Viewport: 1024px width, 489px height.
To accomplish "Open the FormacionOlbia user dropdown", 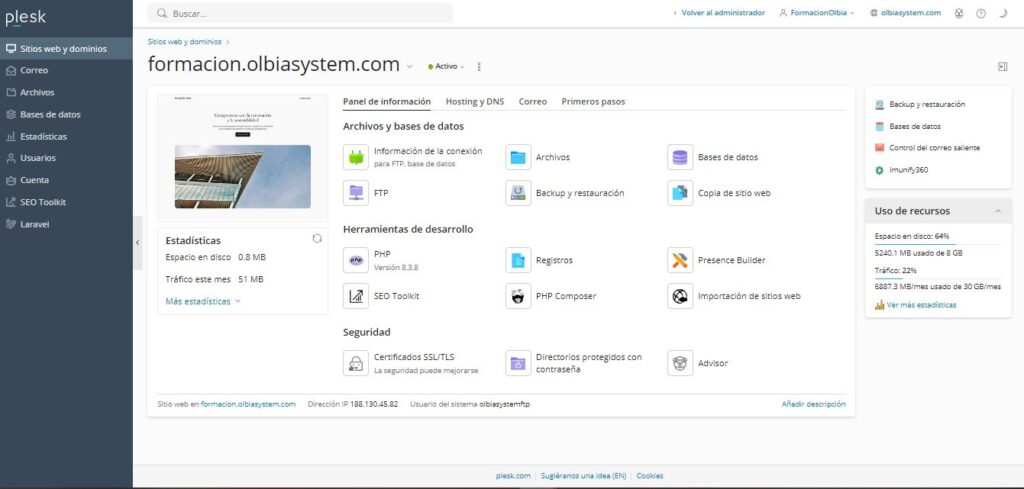I will pos(817,13).
